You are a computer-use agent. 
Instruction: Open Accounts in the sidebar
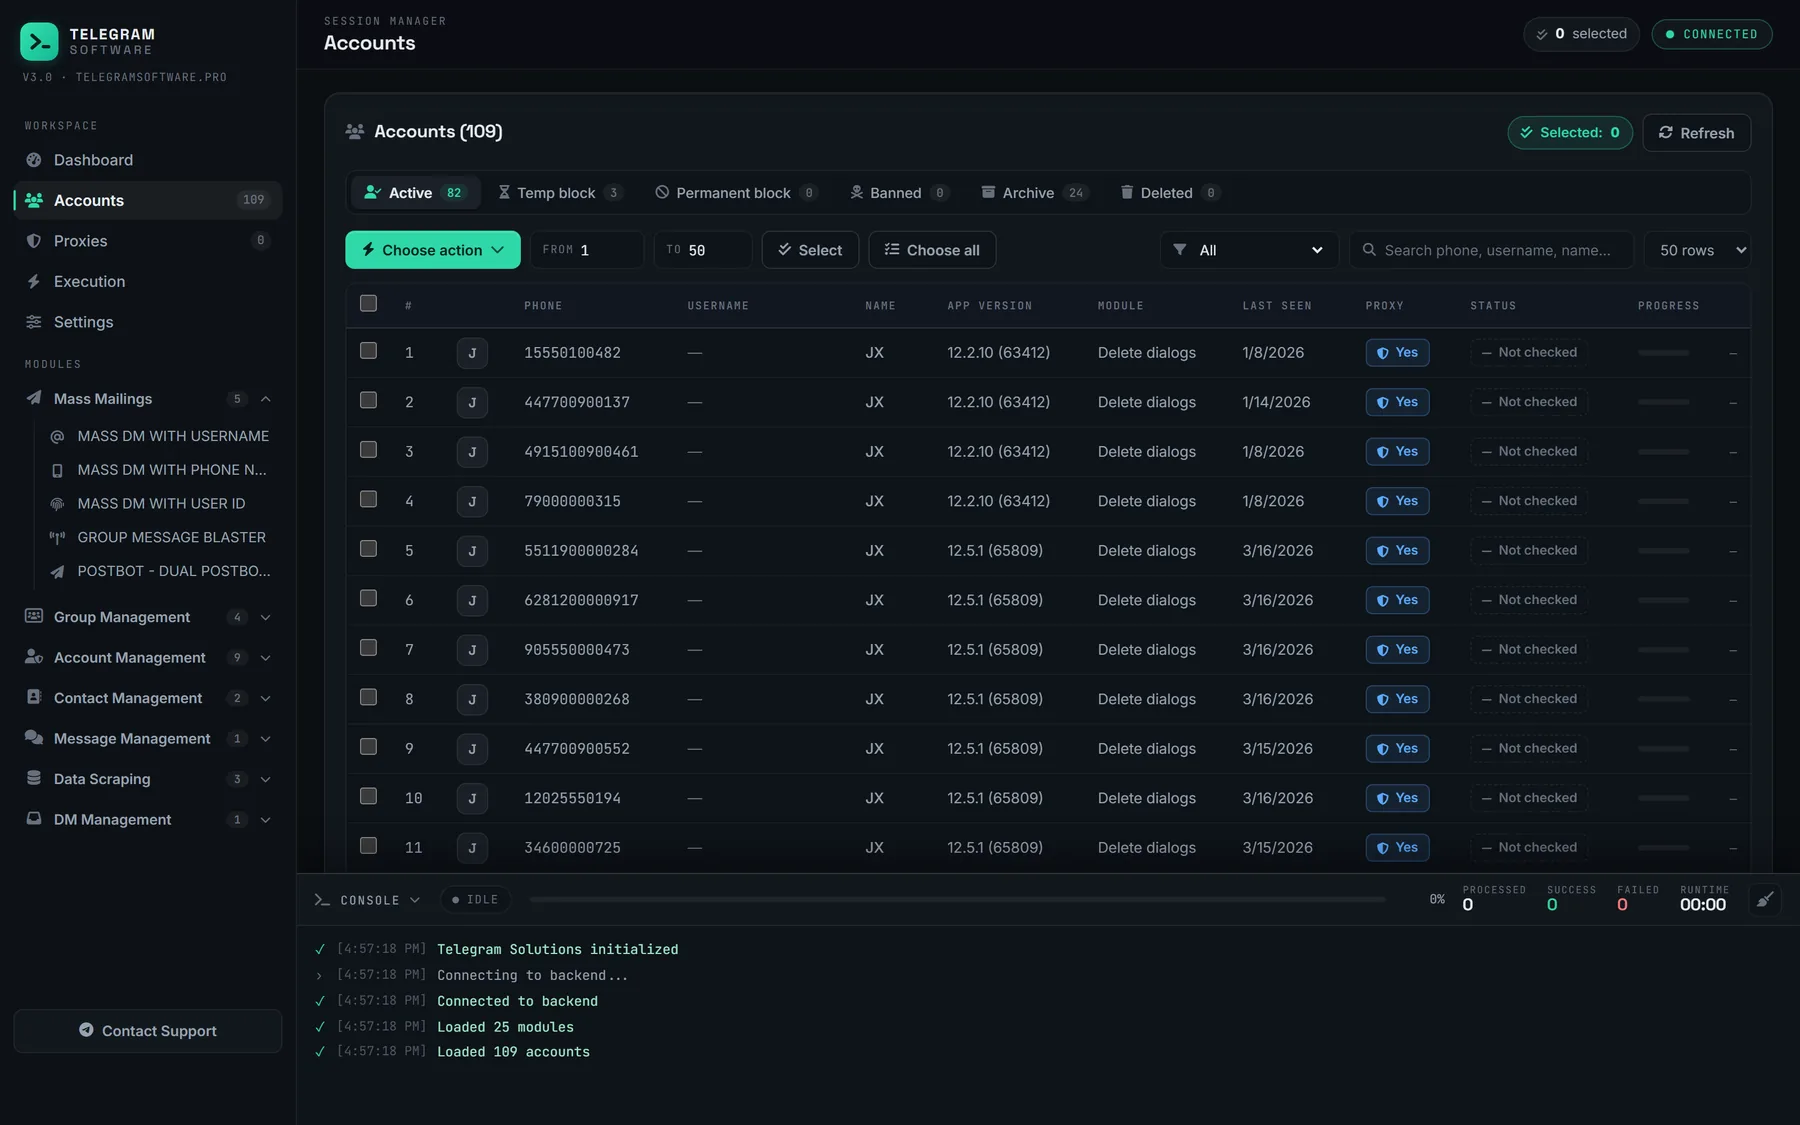point(148,201)
